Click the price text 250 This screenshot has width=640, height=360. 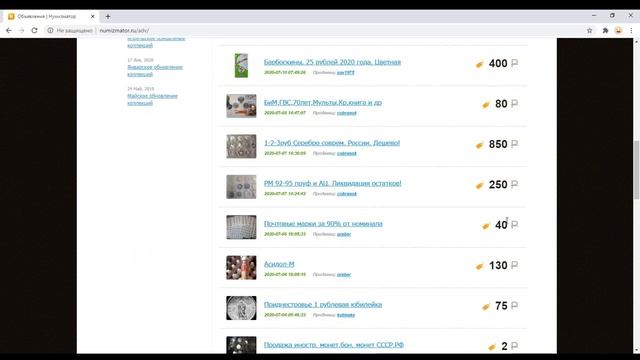pos(498,185)
